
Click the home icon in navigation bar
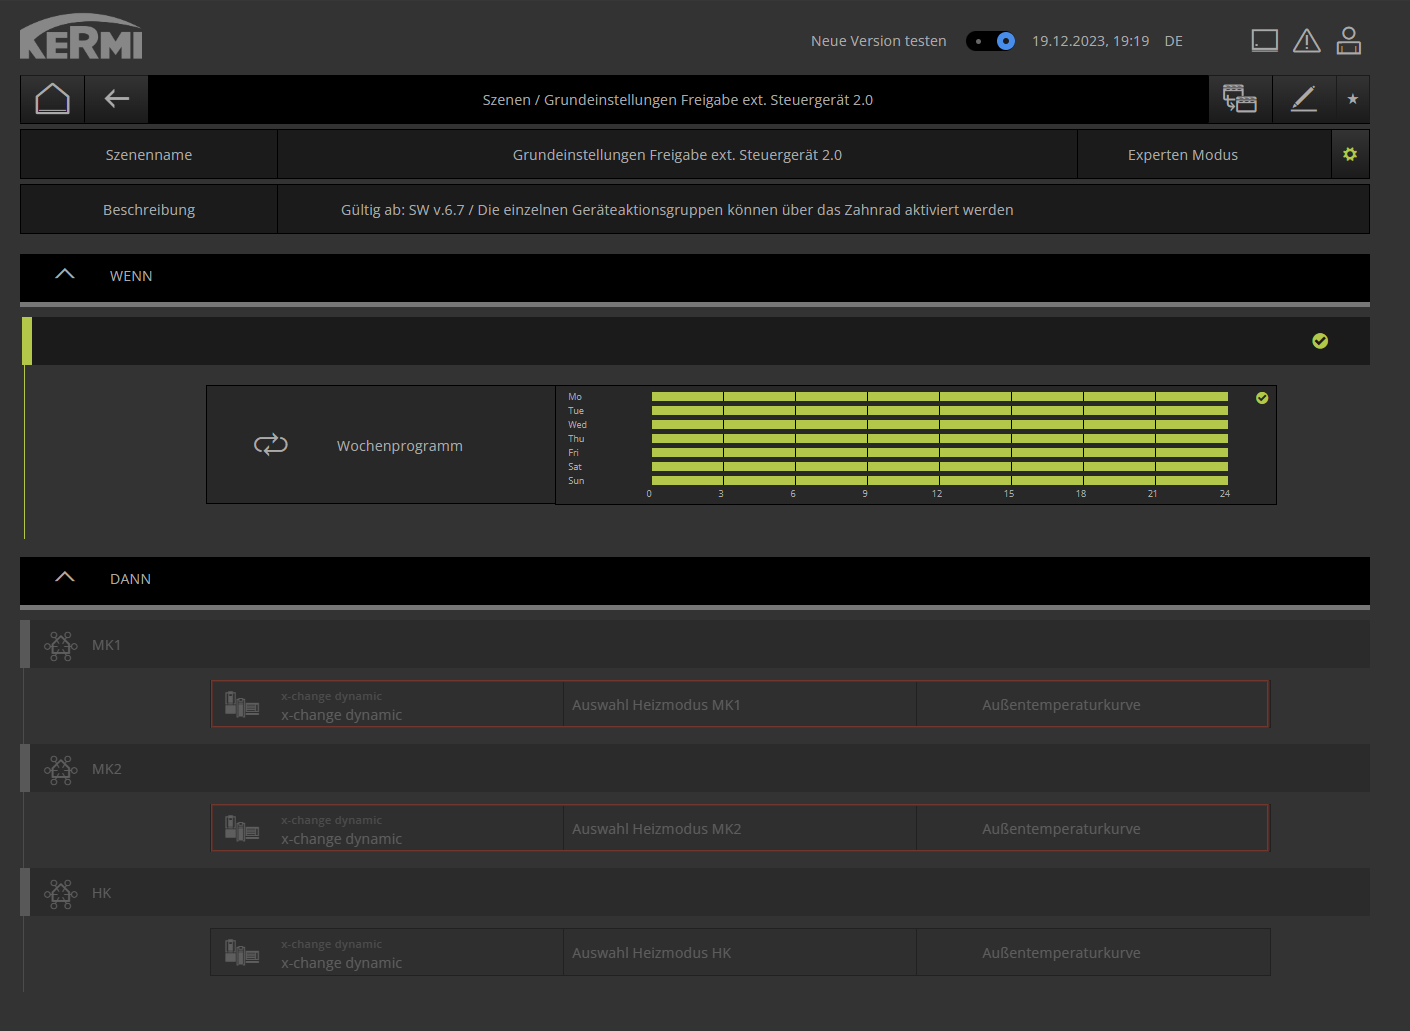click(52, 99)
